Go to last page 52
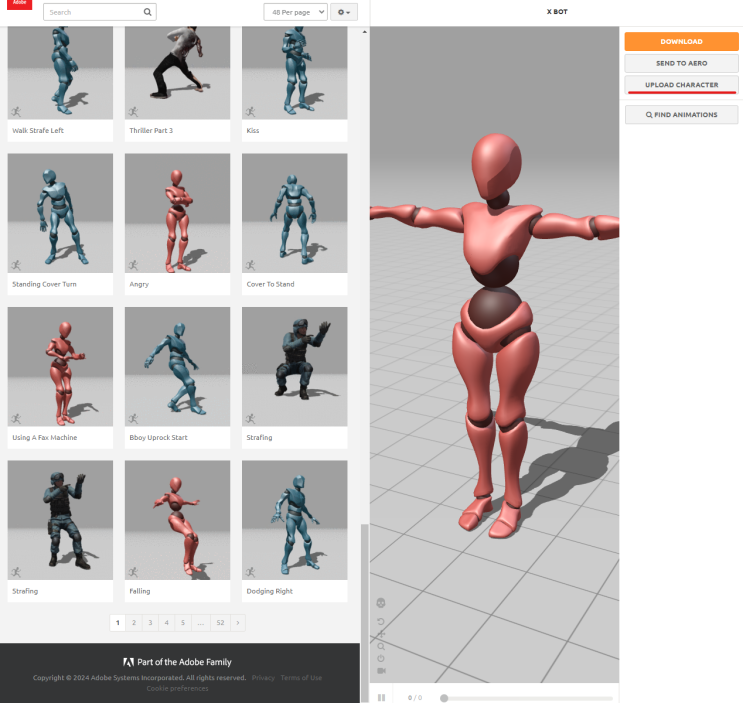743x703 pixels. click(x=220, y=622)
